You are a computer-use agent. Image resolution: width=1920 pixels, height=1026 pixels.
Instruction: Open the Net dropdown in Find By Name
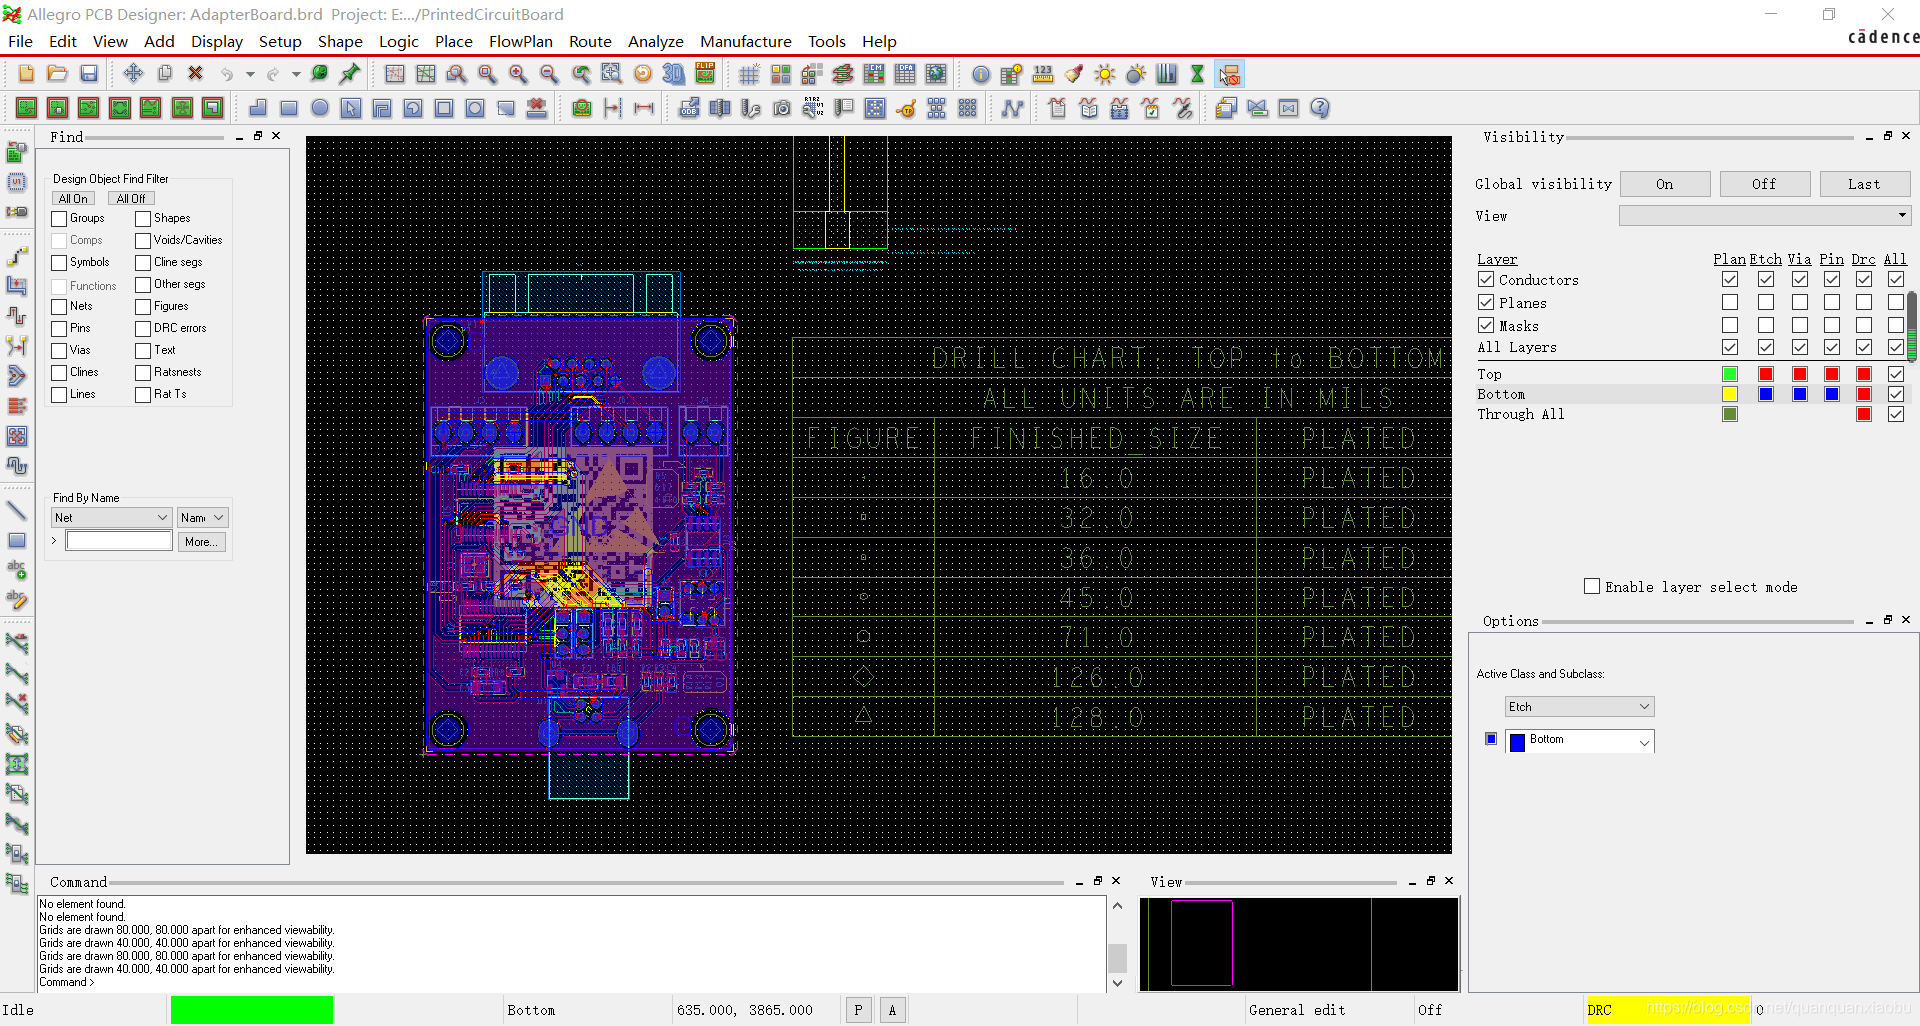pos(111,518)
